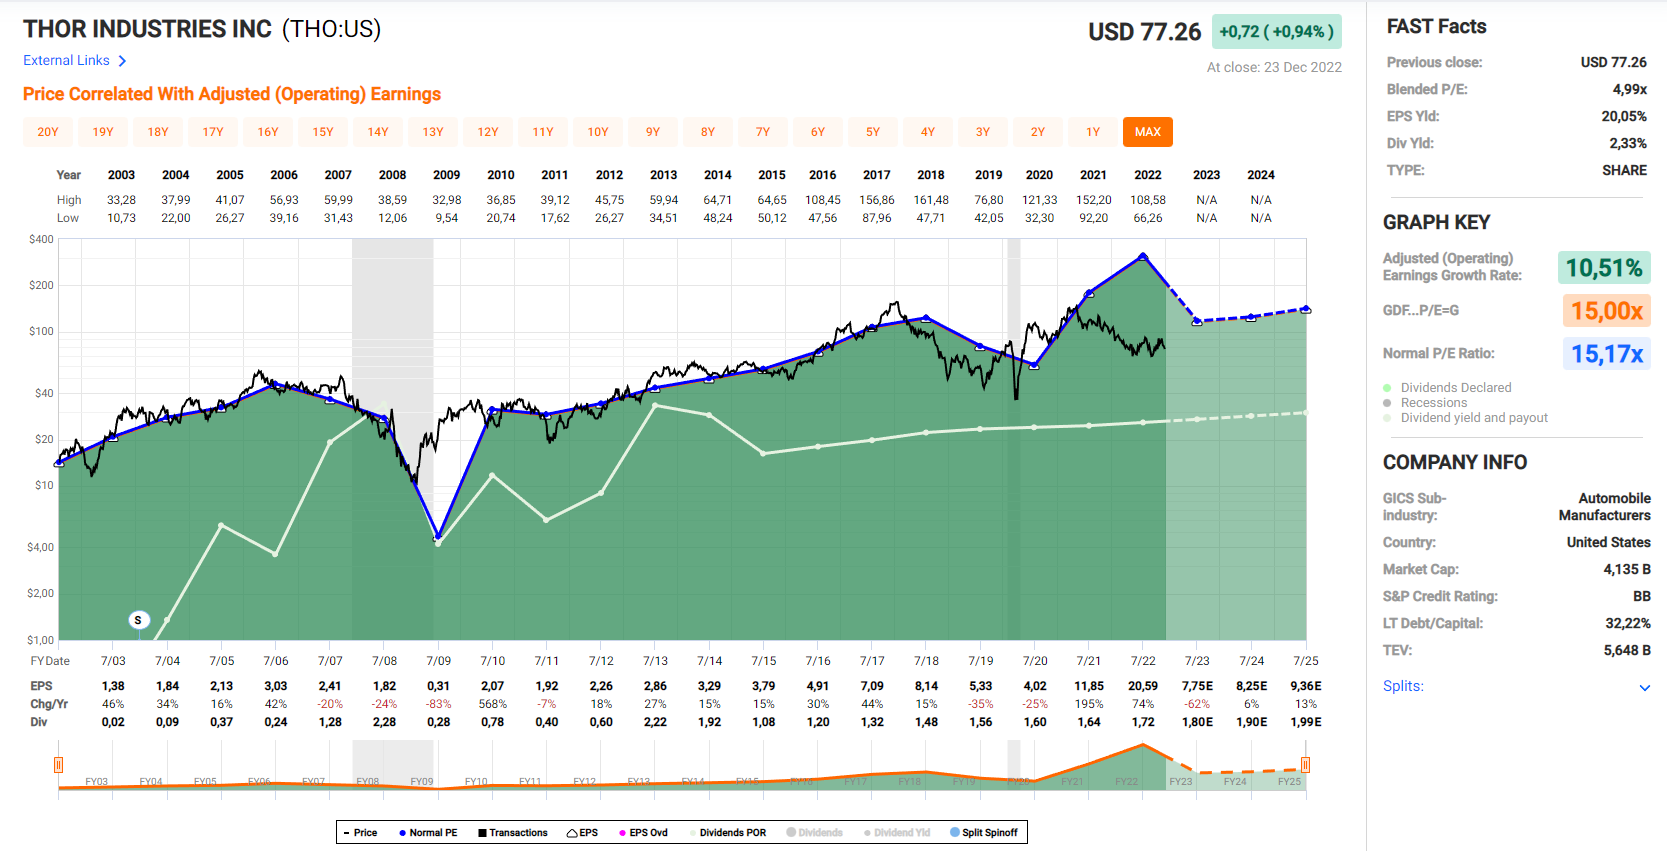1667x851 pixels.
Task: Switch to the 1Y chart range
Action: tap(1093, 132)
